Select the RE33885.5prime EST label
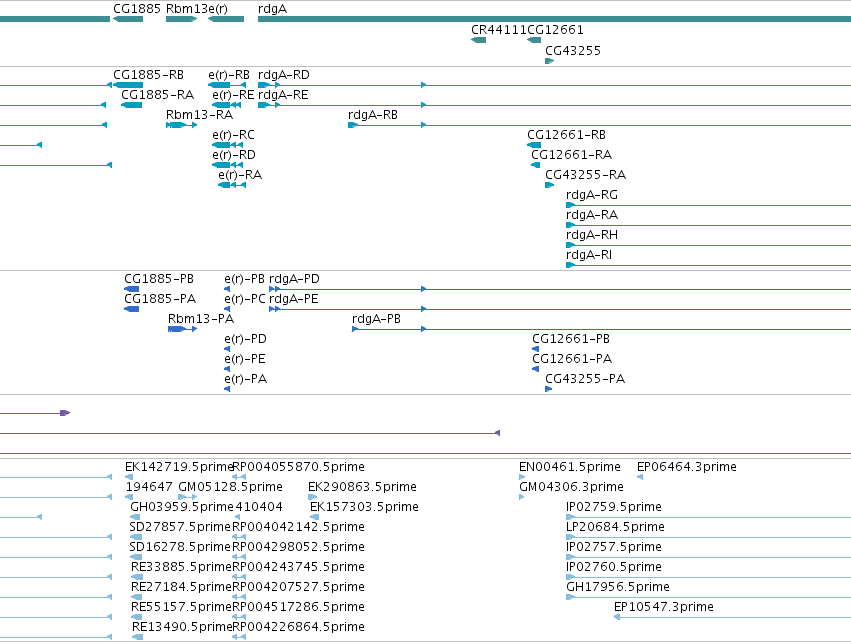 [x=181, y=567]
